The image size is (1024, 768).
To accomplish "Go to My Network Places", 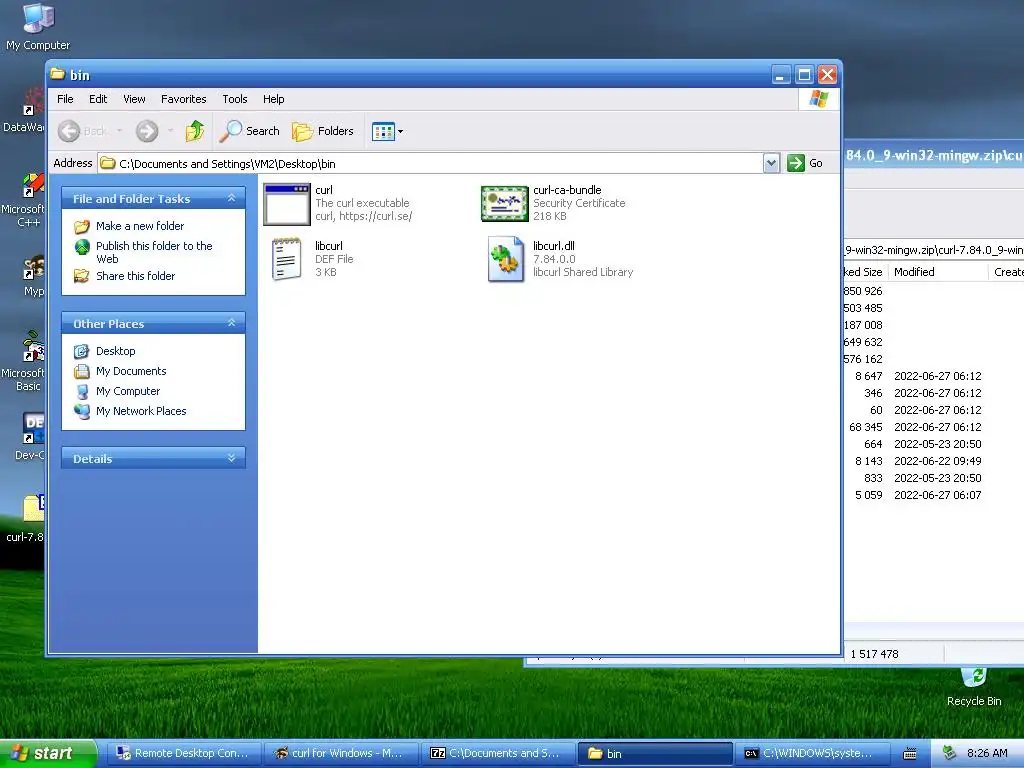I will pos(141,411).
